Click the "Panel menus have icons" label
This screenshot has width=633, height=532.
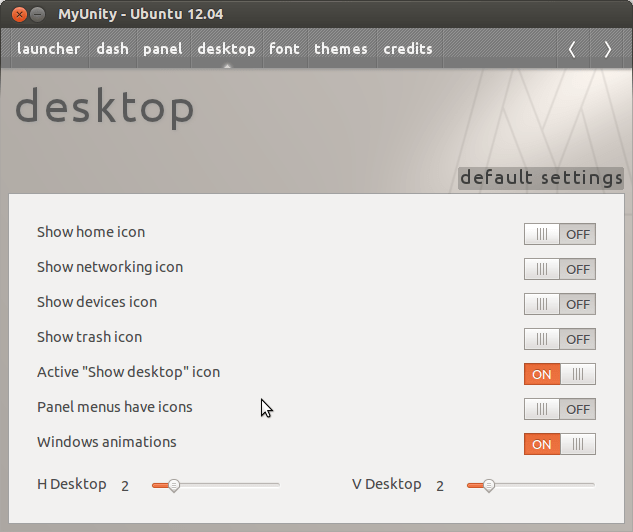(115, 407)
